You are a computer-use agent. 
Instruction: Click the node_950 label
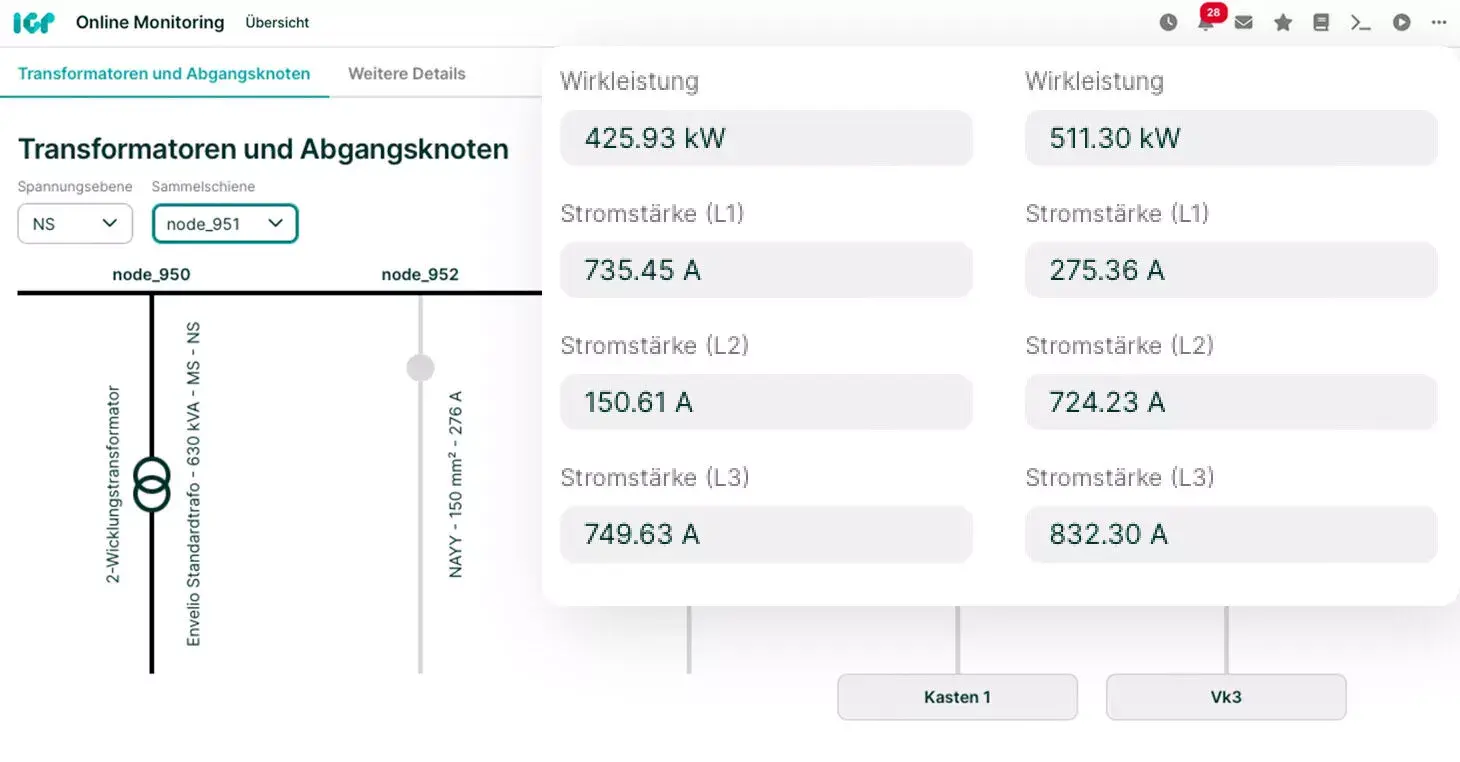(151, 274)
